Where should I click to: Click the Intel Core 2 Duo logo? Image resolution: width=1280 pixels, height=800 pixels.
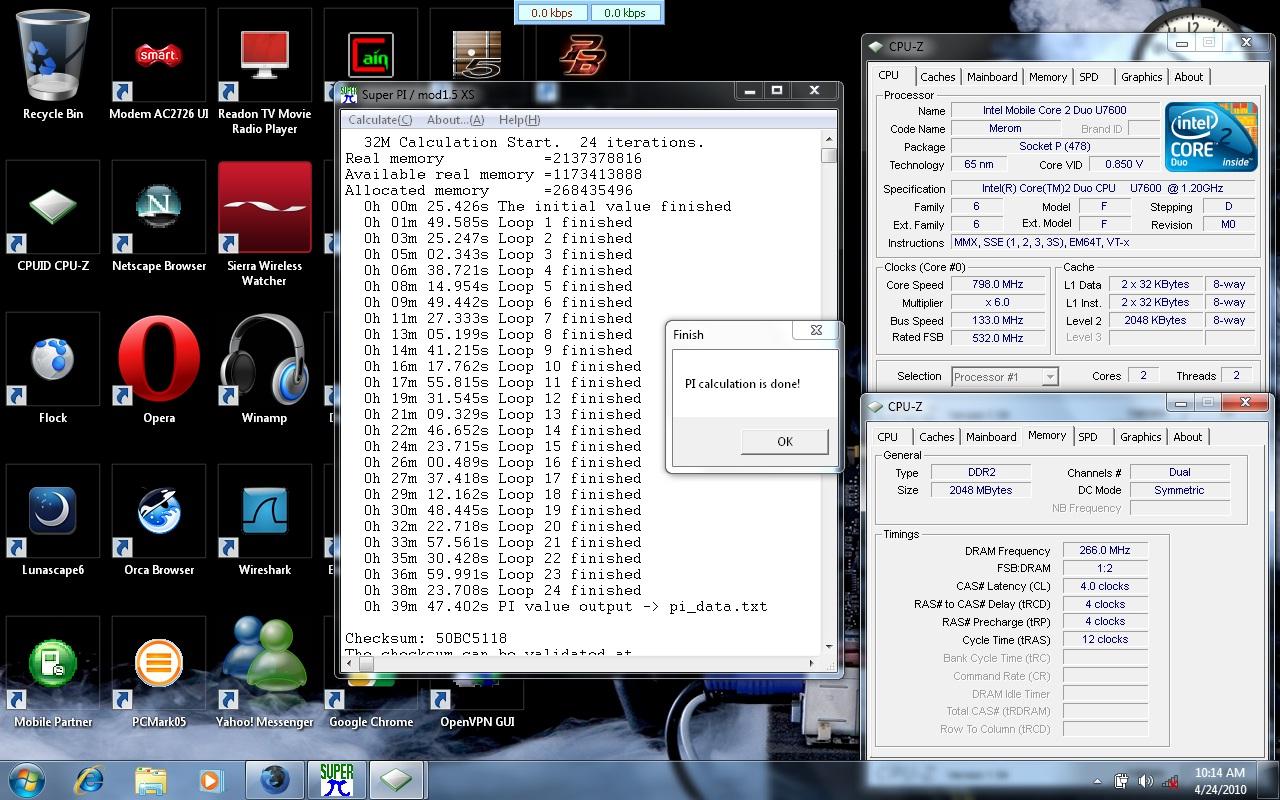[1211, 137]
